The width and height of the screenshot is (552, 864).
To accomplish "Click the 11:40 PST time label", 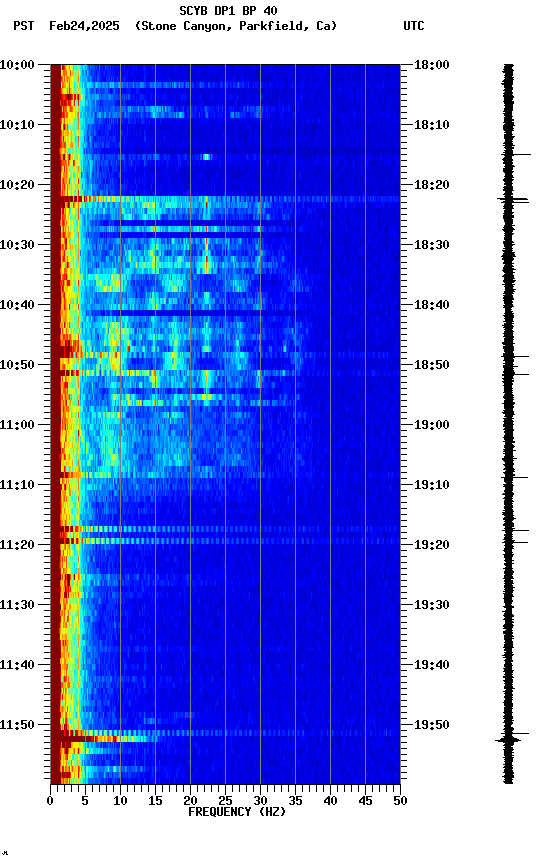I will [17, 665].
